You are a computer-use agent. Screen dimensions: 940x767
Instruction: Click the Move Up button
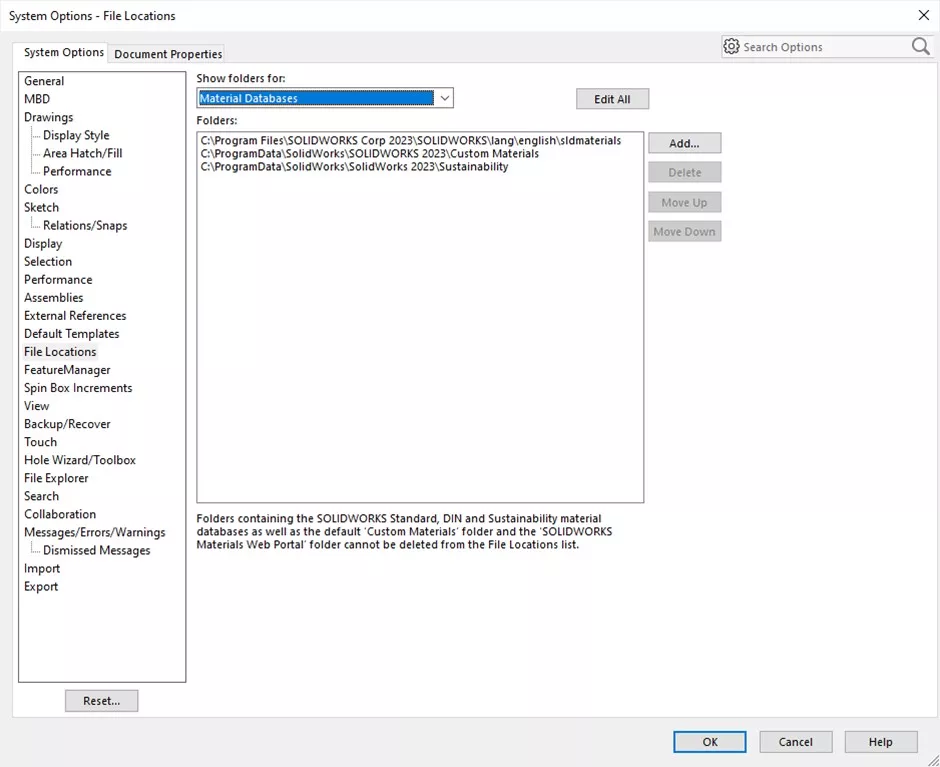click(684, 202)
